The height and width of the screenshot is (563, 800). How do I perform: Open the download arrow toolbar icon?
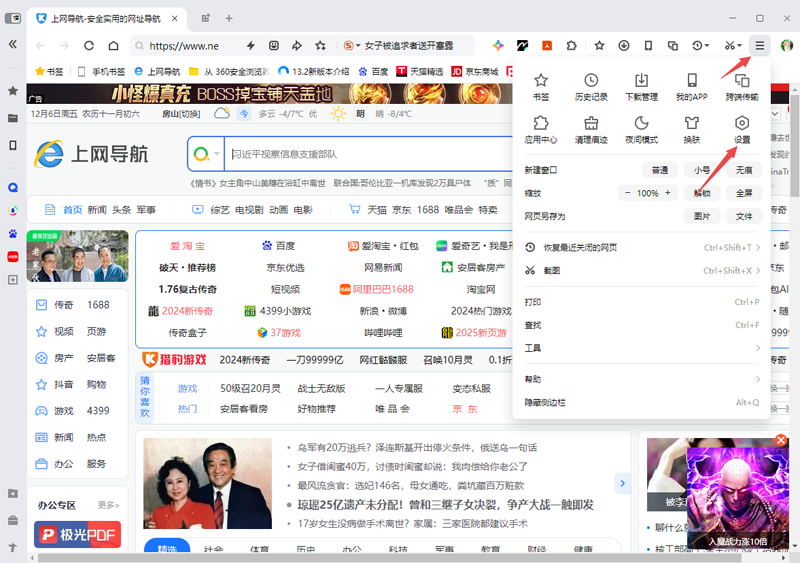[x=623, y=46]
